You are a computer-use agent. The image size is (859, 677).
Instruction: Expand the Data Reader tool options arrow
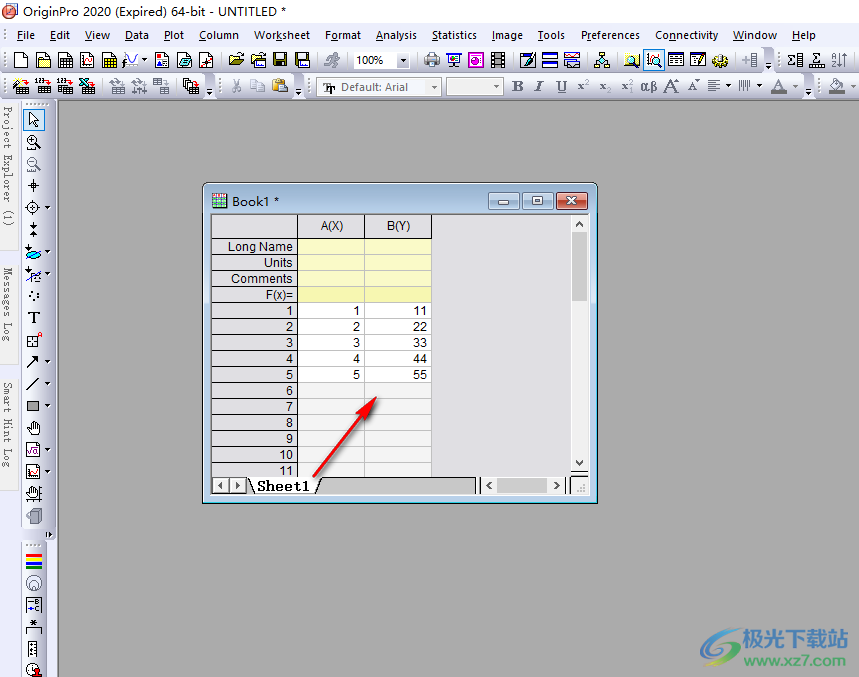(x=48, y=208)
